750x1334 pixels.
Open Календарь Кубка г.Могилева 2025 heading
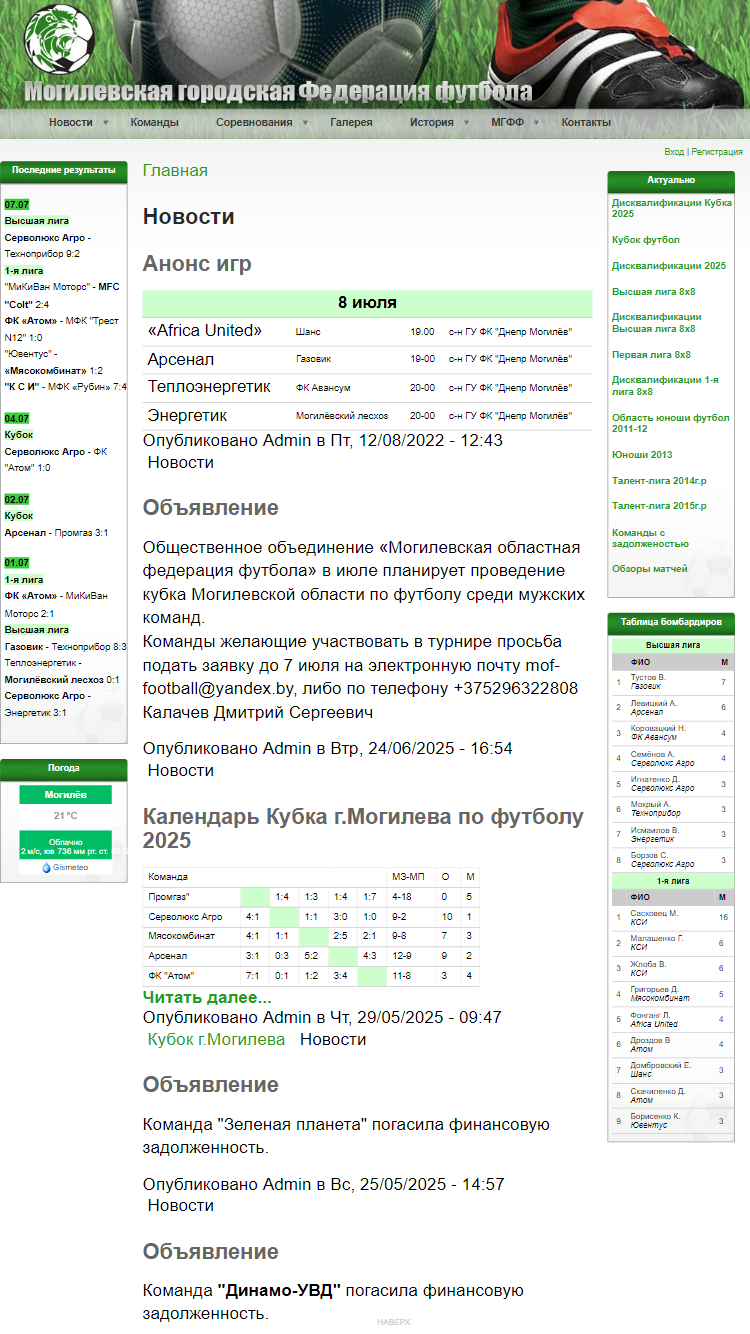tap(363, 828)
